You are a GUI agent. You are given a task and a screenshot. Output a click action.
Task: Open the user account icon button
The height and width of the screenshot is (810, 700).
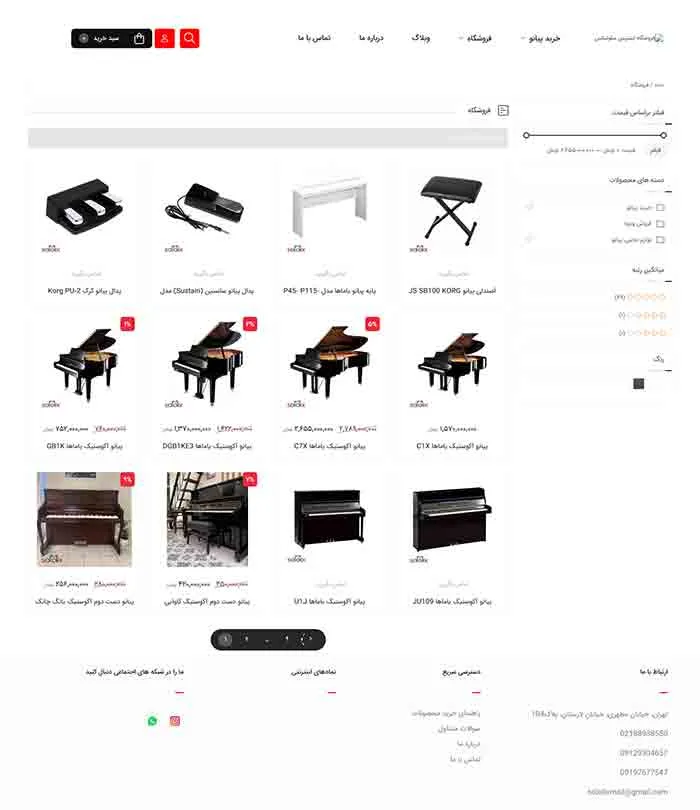tap(165, 38)
